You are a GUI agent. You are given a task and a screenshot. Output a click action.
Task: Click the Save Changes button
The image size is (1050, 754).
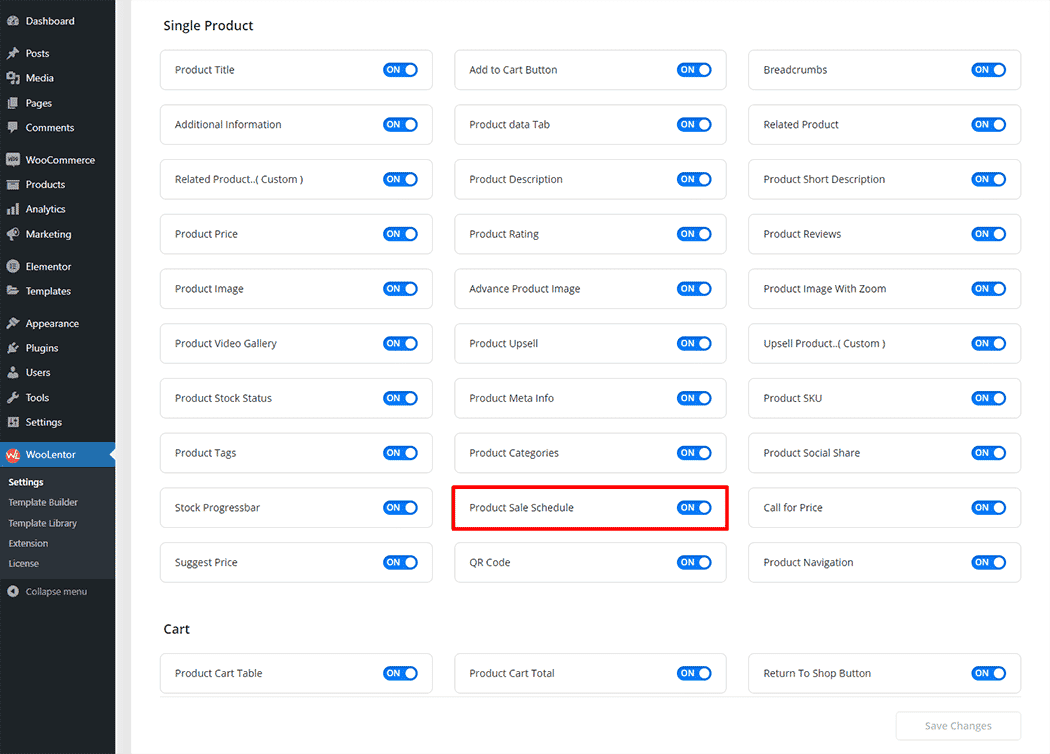tap(957, 726)
